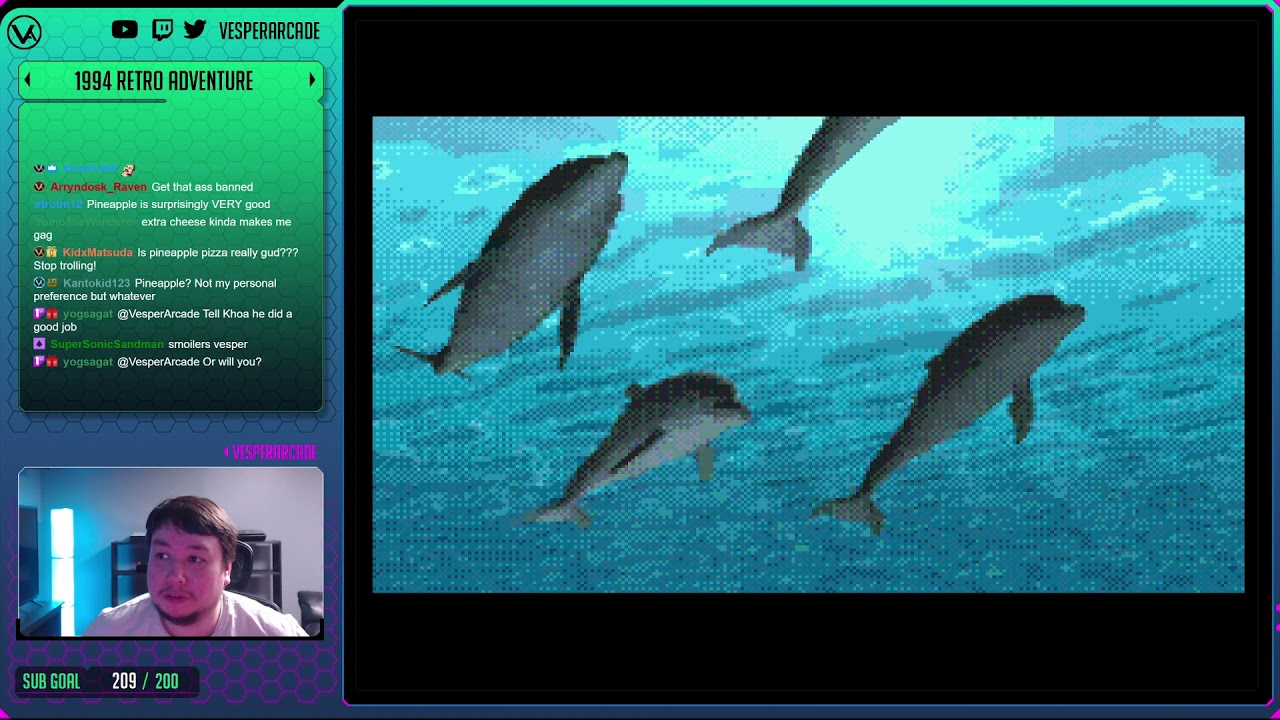Click 'Not my personal preference but whatever' message
Image resolution: width=1280 pixels, height=720 pixels.
[x=155, y=290]
